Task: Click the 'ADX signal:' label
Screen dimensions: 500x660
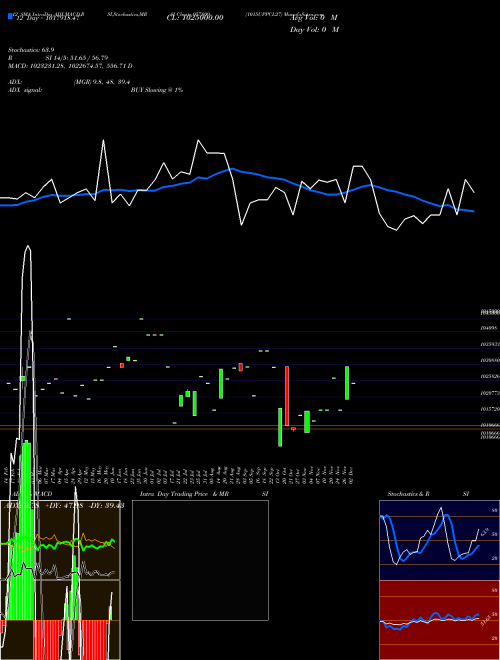Action: 25,90
